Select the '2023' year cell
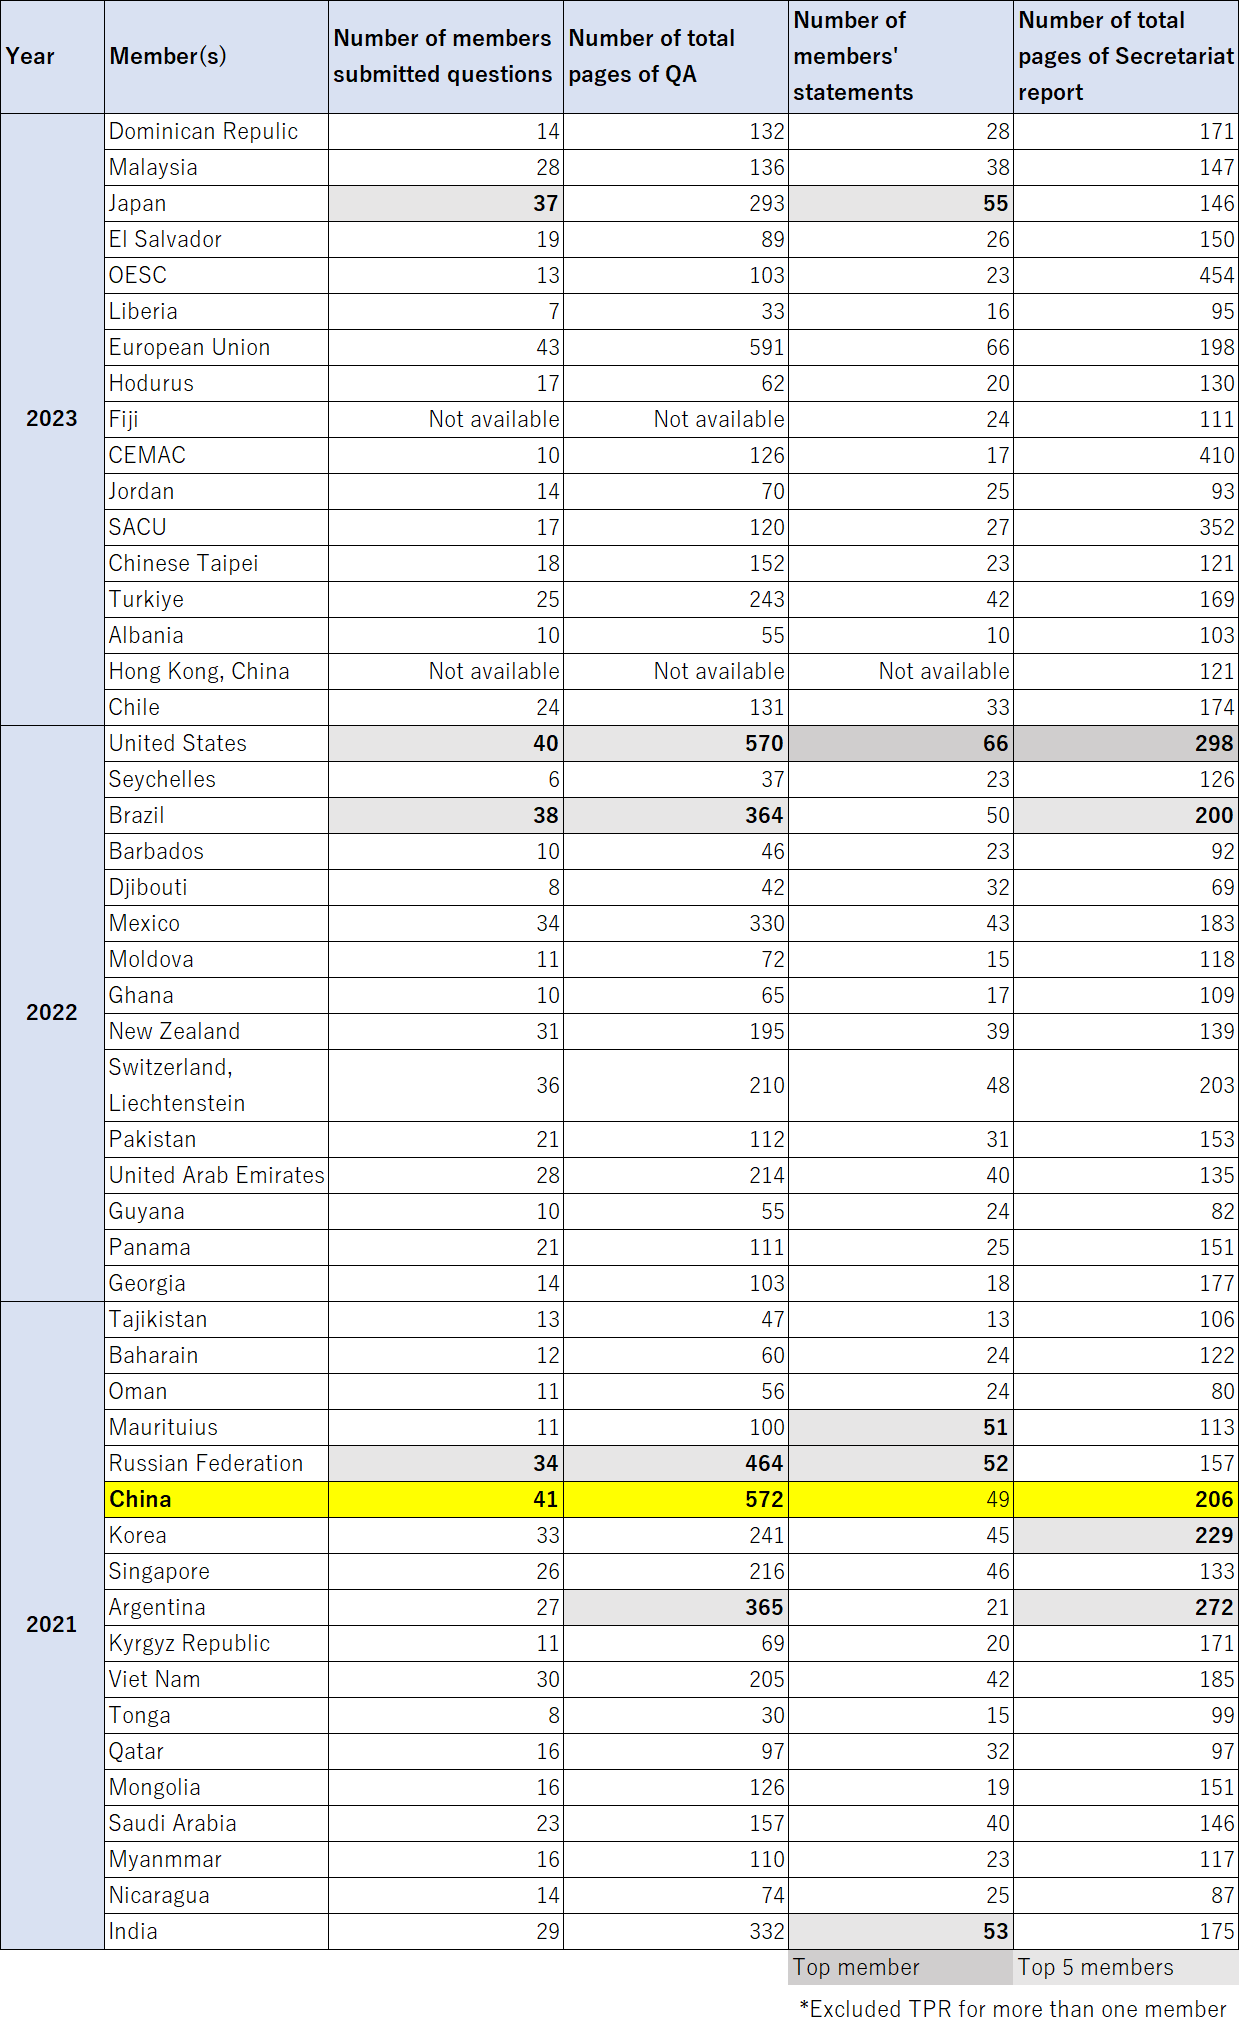This screenshot has height=2036, width=1240. click(52, 419)
